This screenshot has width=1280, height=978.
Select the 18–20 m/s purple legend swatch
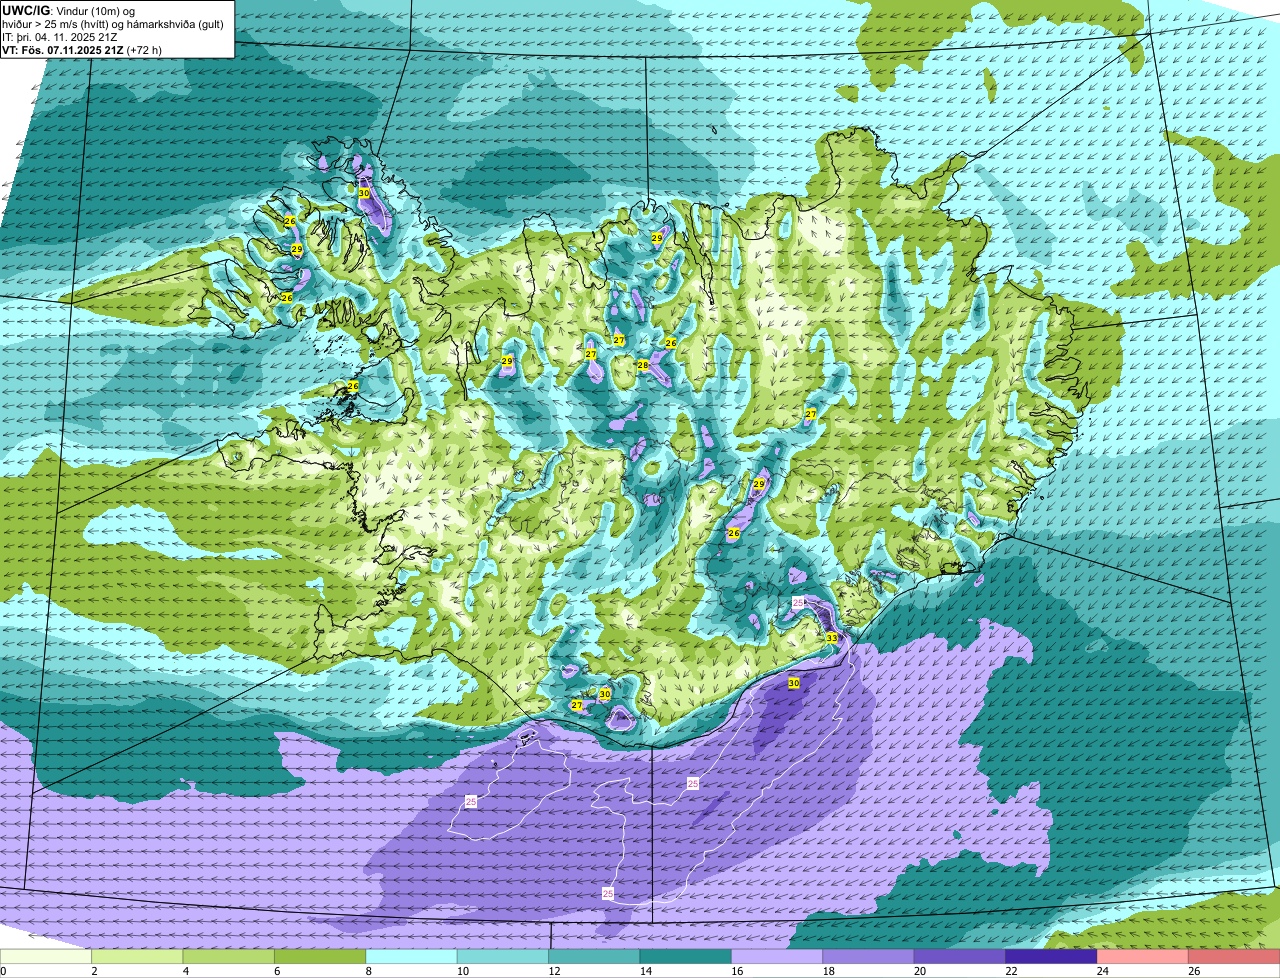click(869, 956)
